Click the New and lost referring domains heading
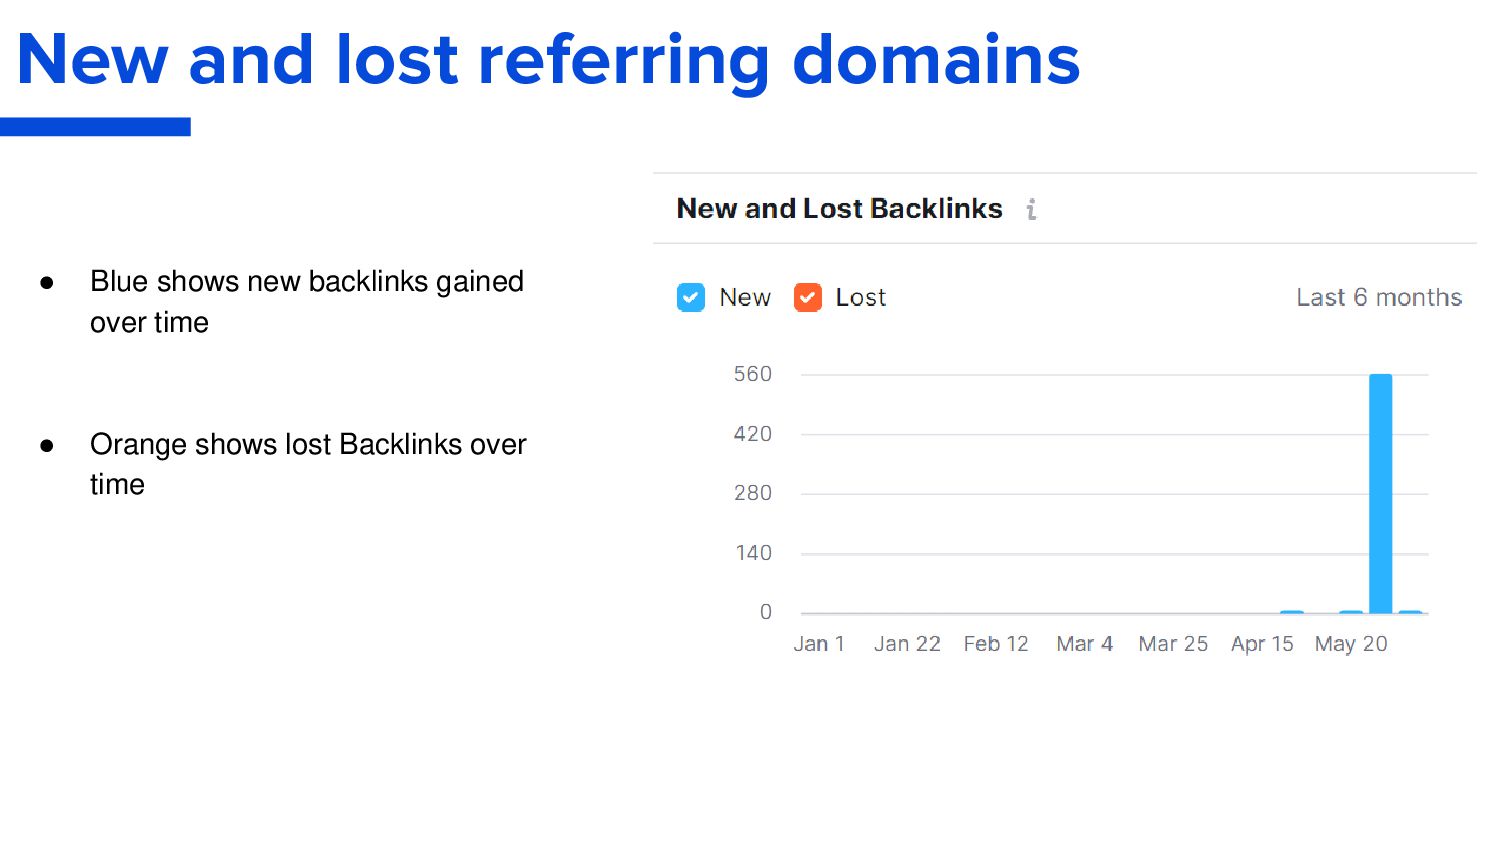This screenshot has height=844, width=1500. (x=548, y=60)
